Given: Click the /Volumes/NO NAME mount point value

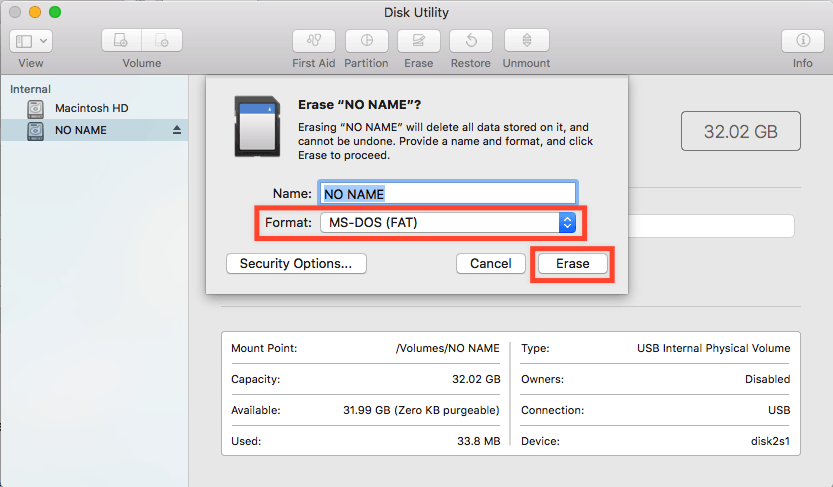Looking at the screenshot, I should [x=447, y=348].
